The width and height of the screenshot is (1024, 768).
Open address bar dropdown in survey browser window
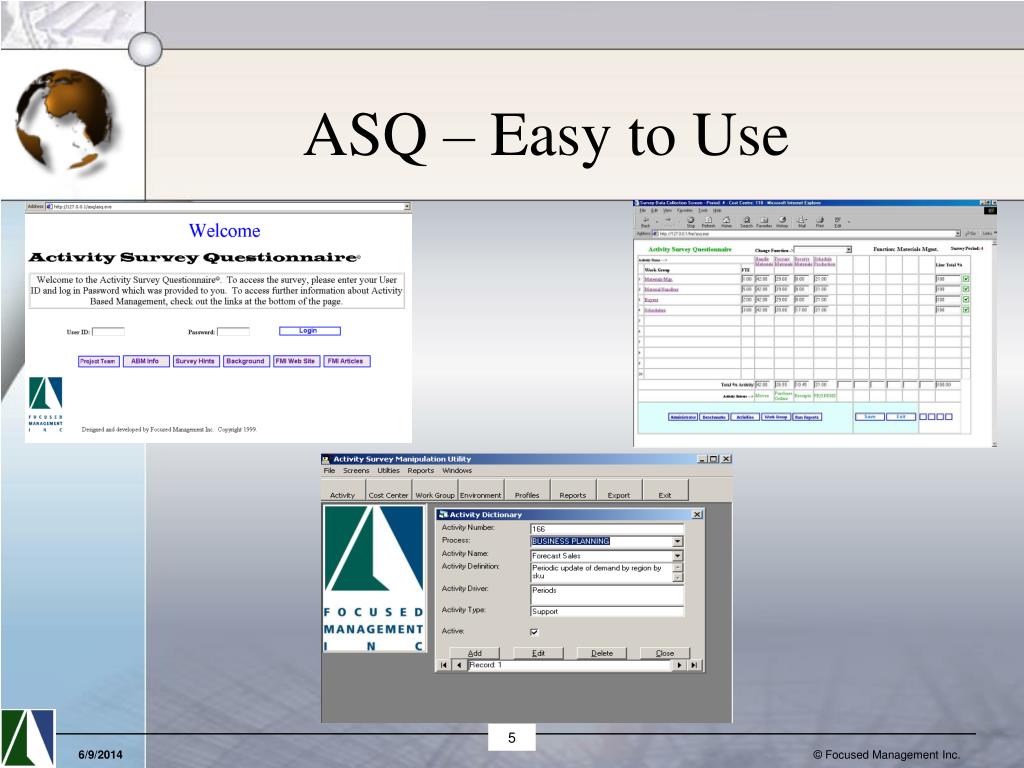[x=958, y=233]
